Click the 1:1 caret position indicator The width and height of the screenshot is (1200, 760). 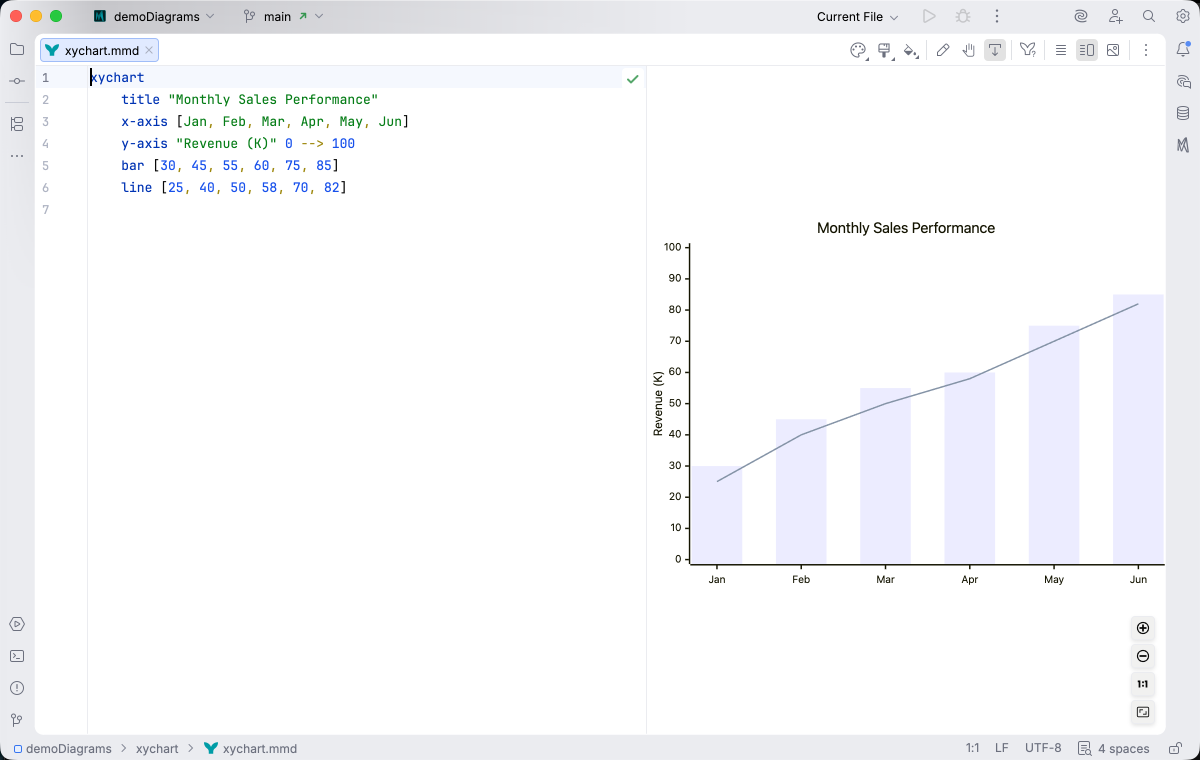click(x=972, y=748)
